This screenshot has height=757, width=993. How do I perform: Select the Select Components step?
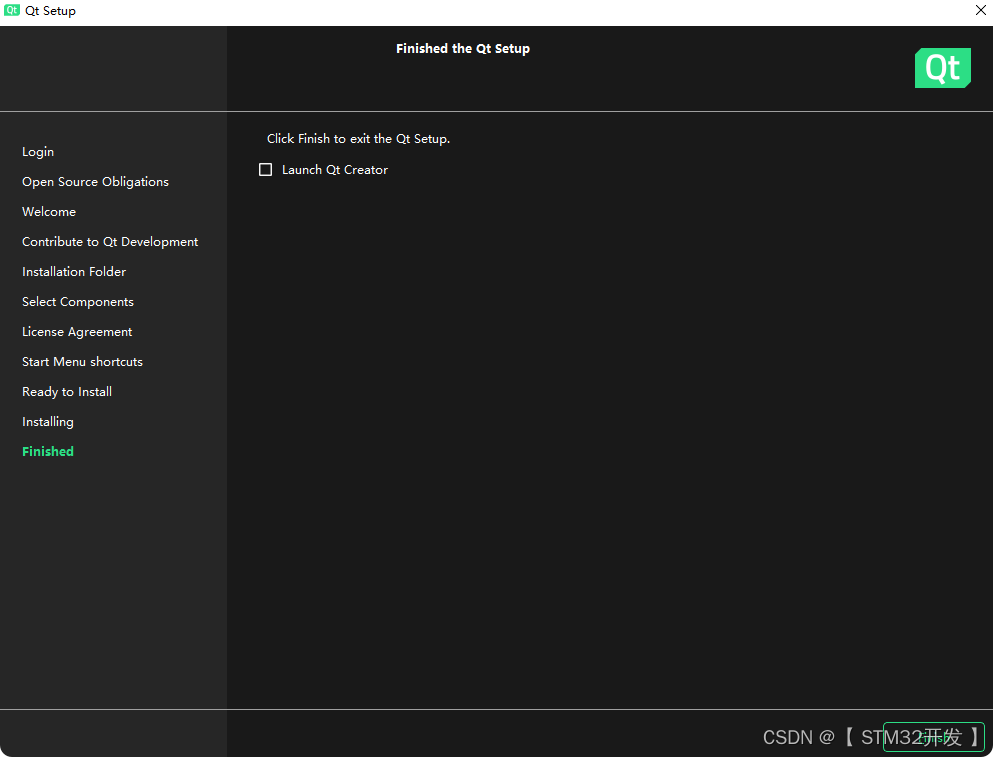[x=78, y=302]
